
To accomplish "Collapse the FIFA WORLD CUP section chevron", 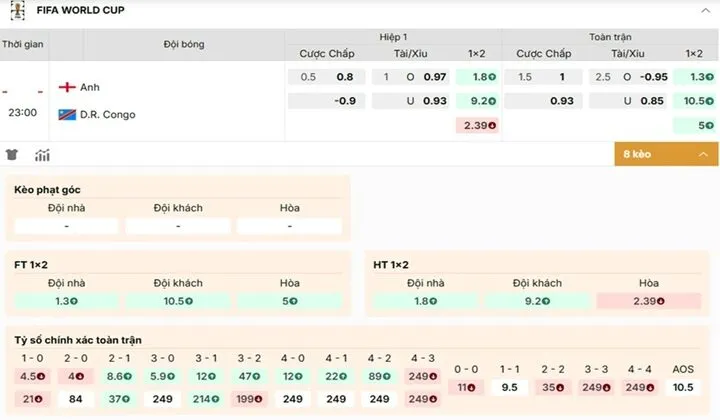I will (705, 11).
